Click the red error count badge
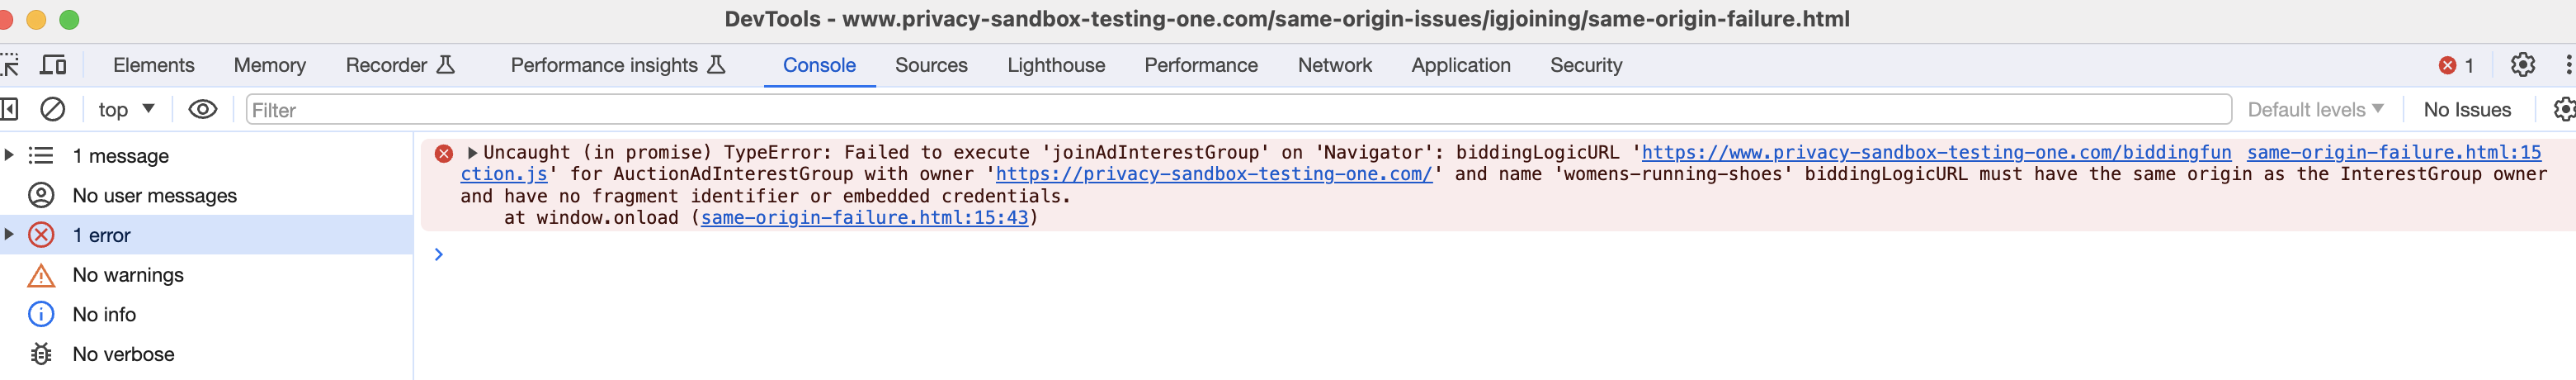 2455,65
